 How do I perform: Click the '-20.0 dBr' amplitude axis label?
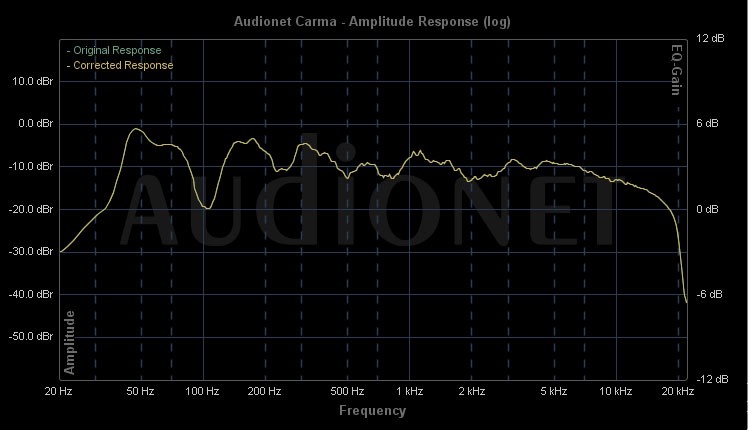(31, 209)
